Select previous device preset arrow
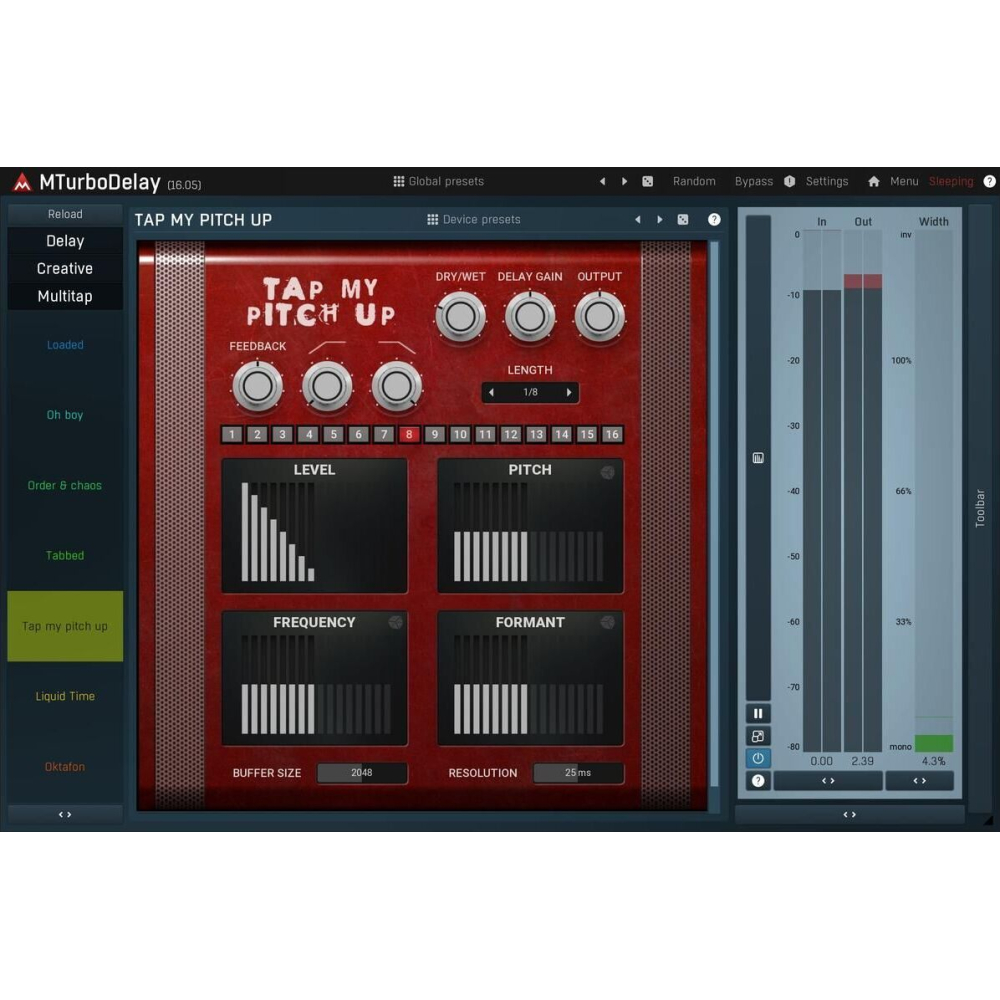Image resolution: width=1000 pixels, height=1000 pixels. 638,219
